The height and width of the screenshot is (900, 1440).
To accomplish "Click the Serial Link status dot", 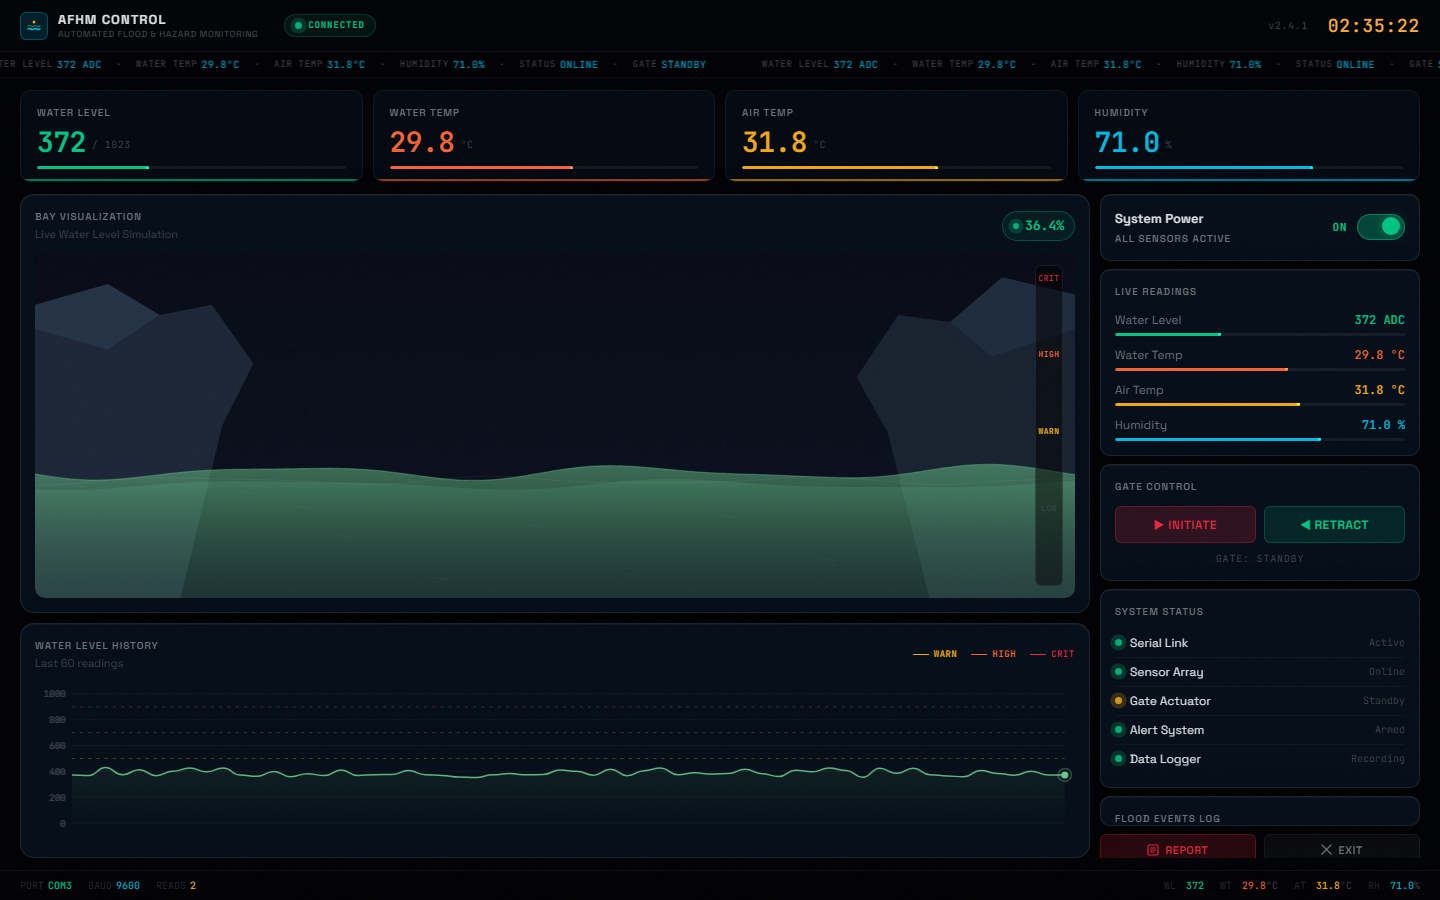I will click(1119, 643).
